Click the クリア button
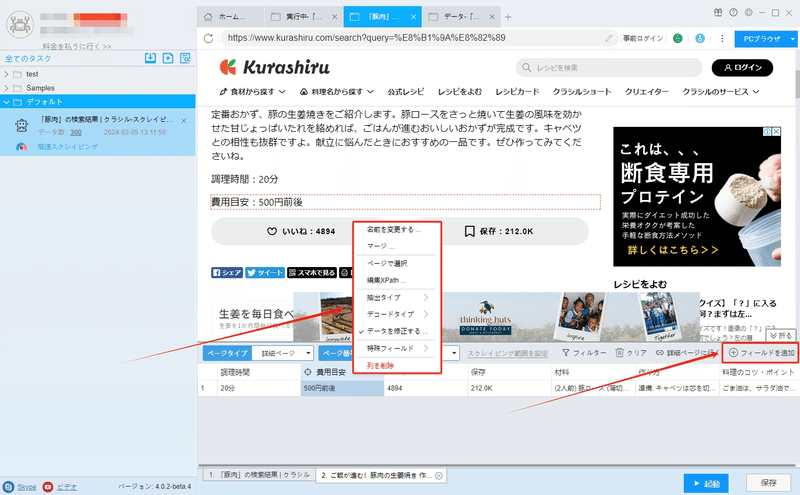Viewport: 800px width, 495px height. [631, 353]
